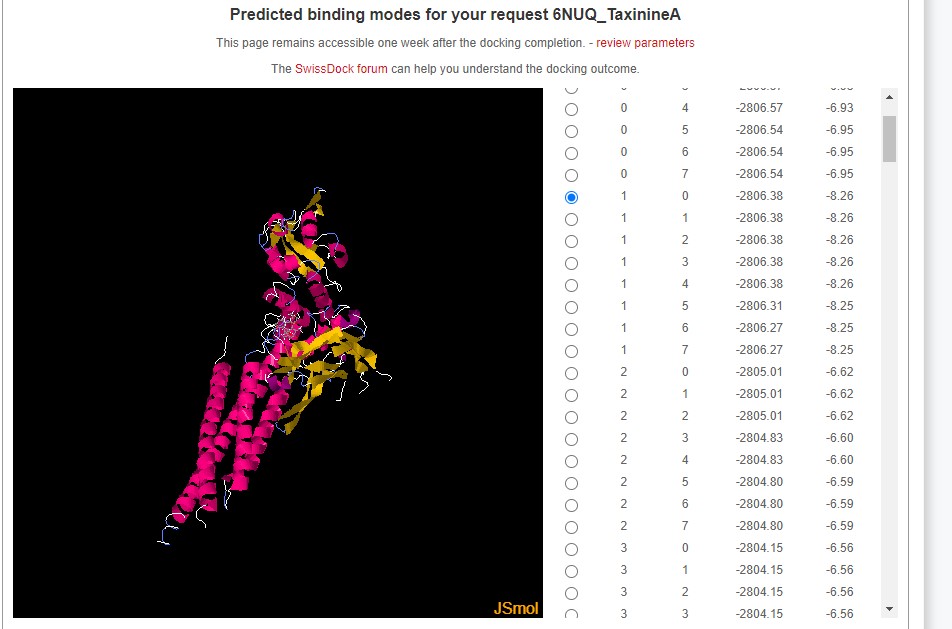This screenshot has width=952, height=629.
Task: Select radio button for cluster 3 element 0
Action: 571,549
